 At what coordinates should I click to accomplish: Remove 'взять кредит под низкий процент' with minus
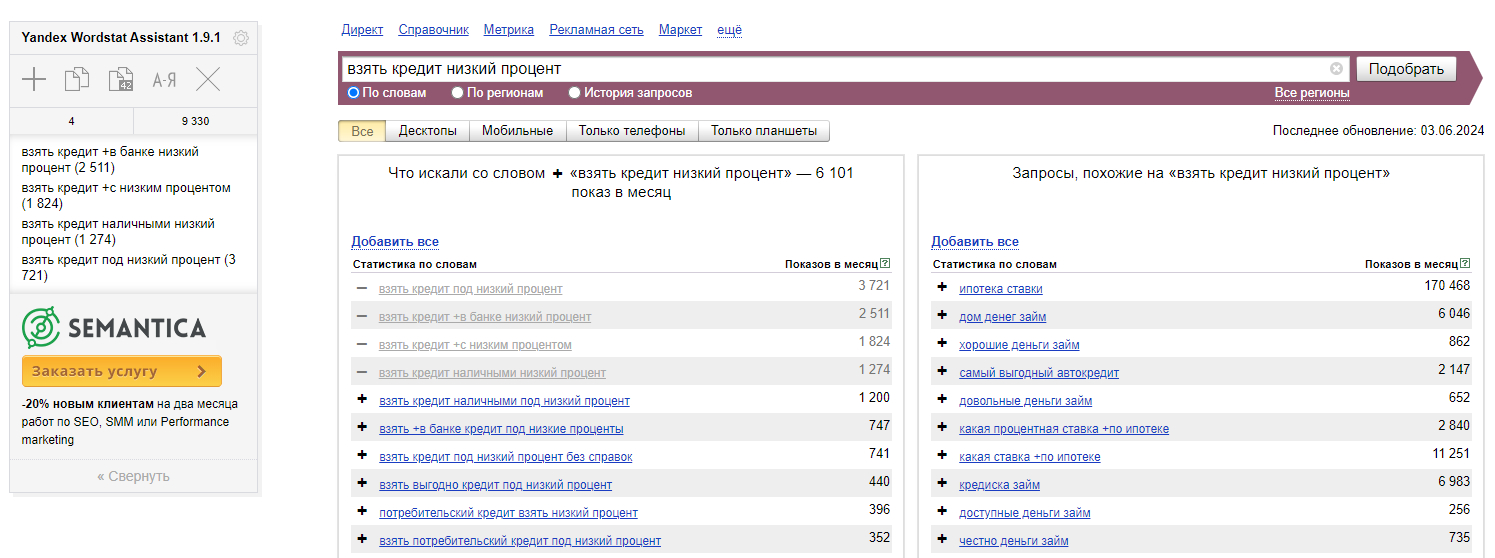click(362, 289)
